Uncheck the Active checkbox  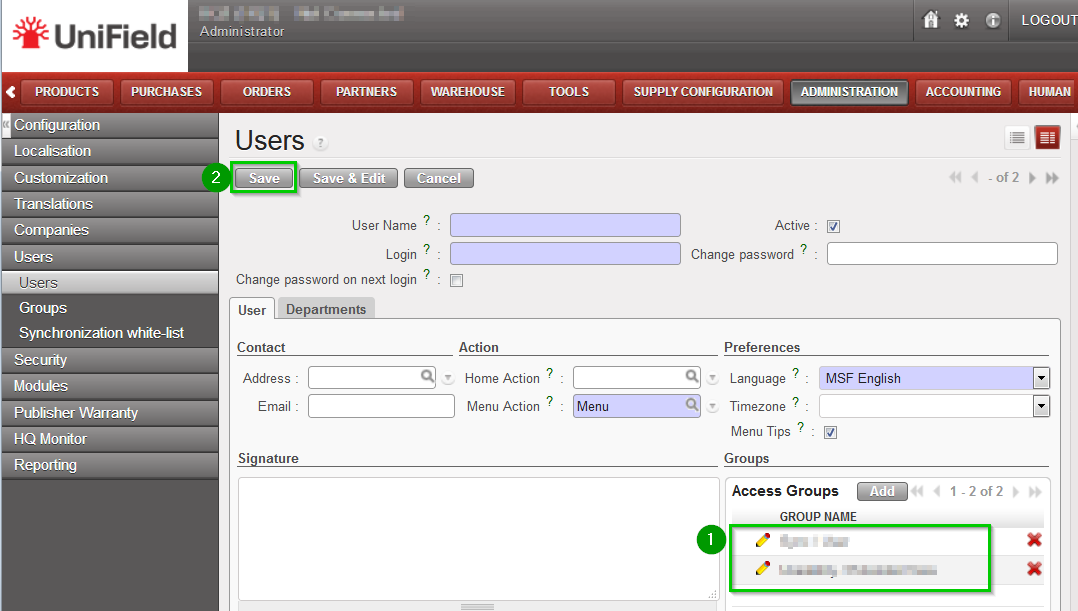click(x=833, y=226)
